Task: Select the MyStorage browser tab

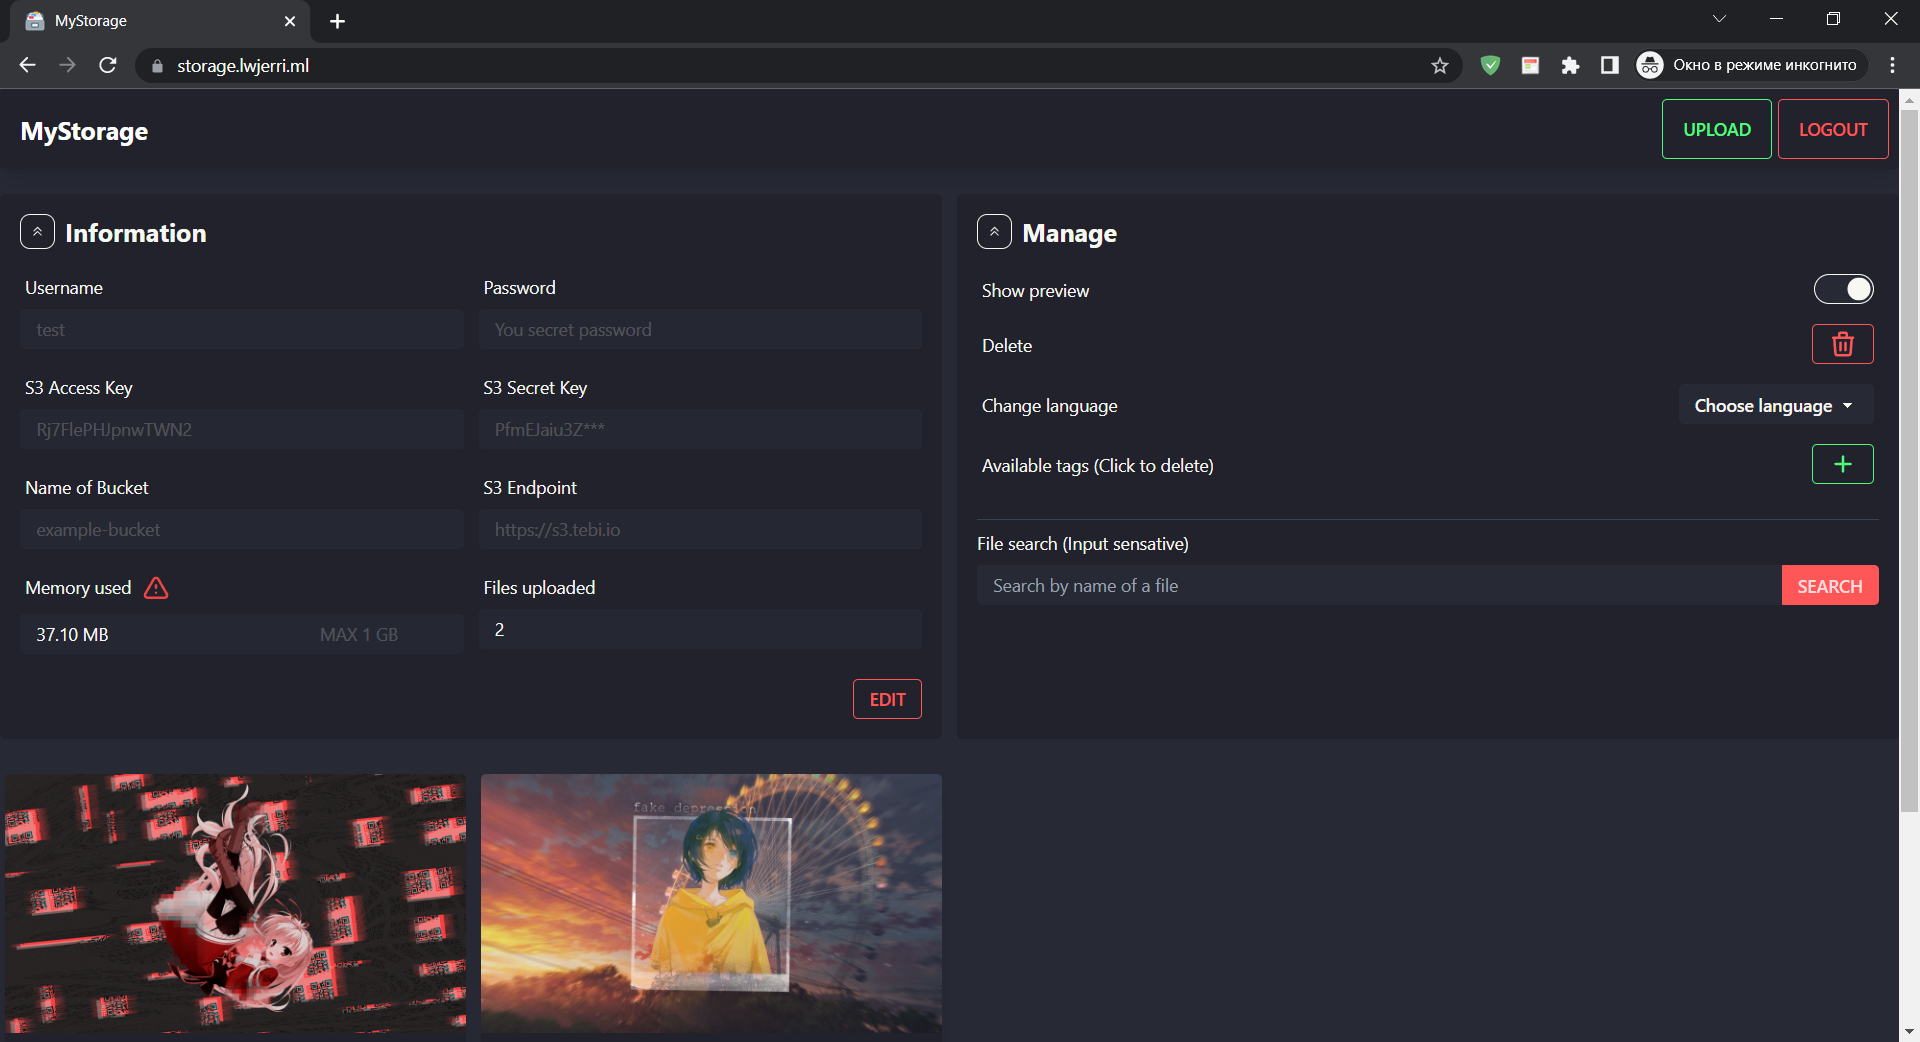Action: pos(160,21)
